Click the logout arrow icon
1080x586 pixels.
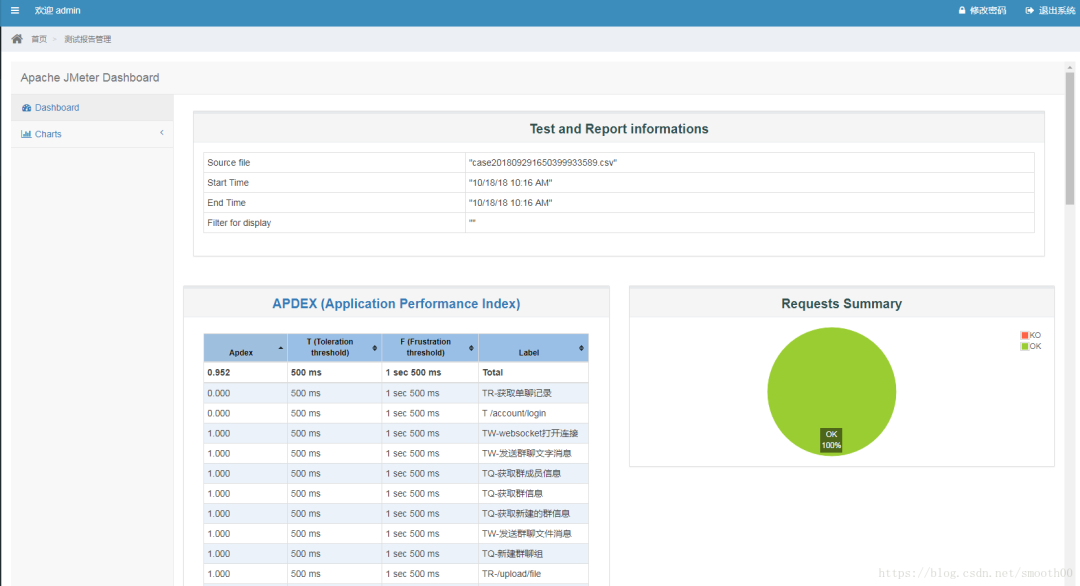coord(1029,10)
